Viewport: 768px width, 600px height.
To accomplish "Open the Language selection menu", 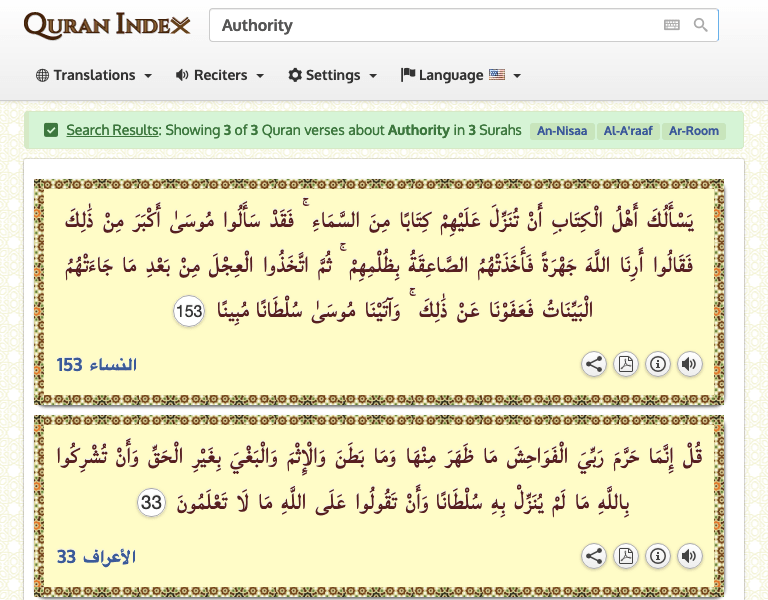I will [x=461, y=75].
